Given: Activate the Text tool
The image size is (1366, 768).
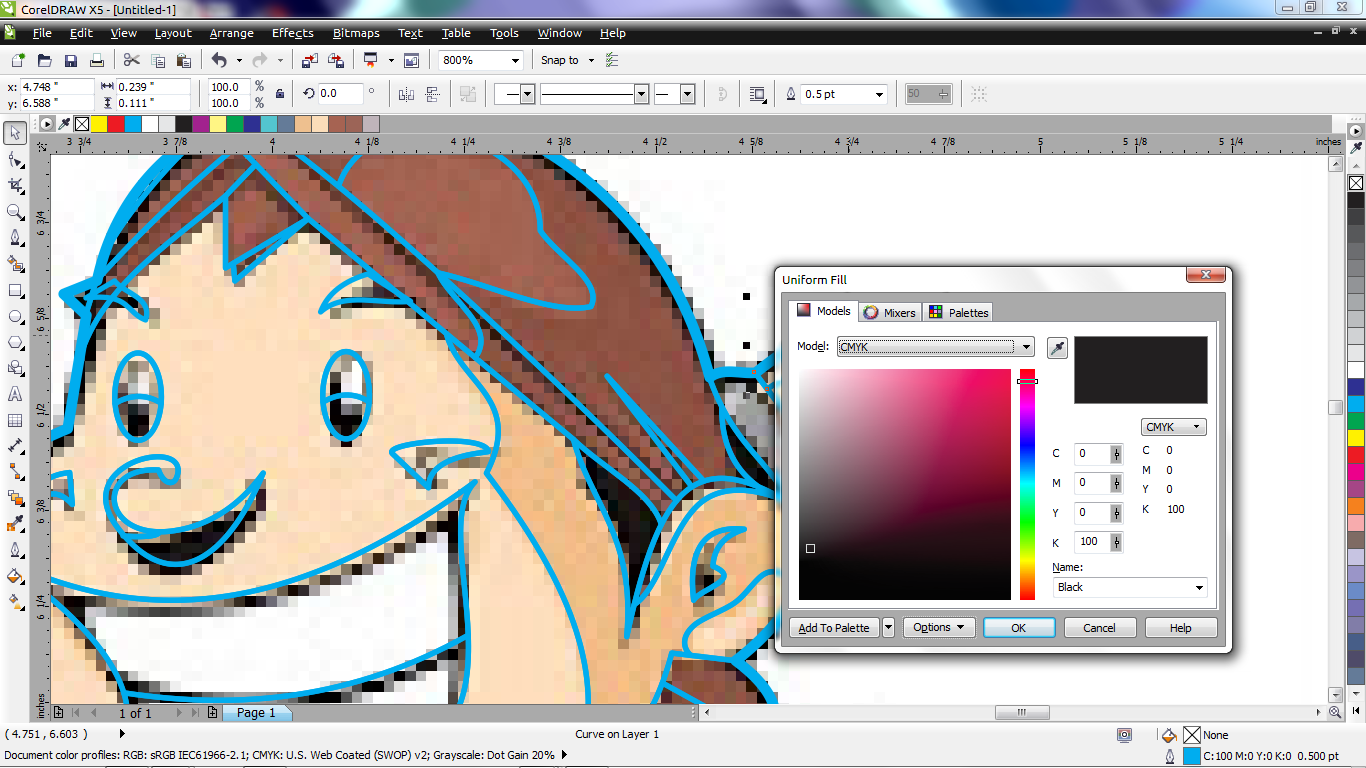Looking at the screenshot, I should 14,394.
